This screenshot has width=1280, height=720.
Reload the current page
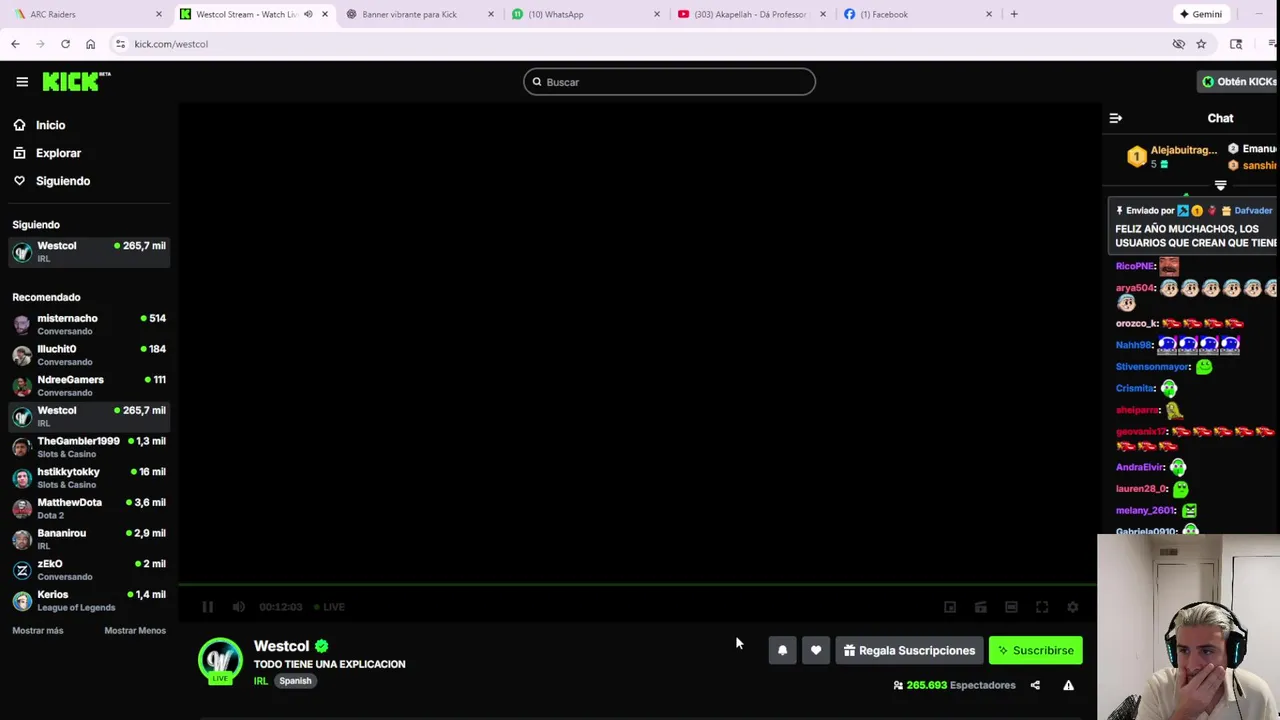point(65,44)
